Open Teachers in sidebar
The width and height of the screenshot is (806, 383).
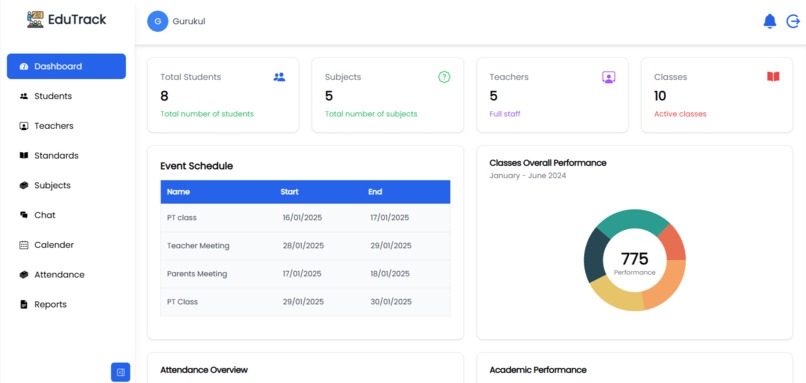point(66,126)
